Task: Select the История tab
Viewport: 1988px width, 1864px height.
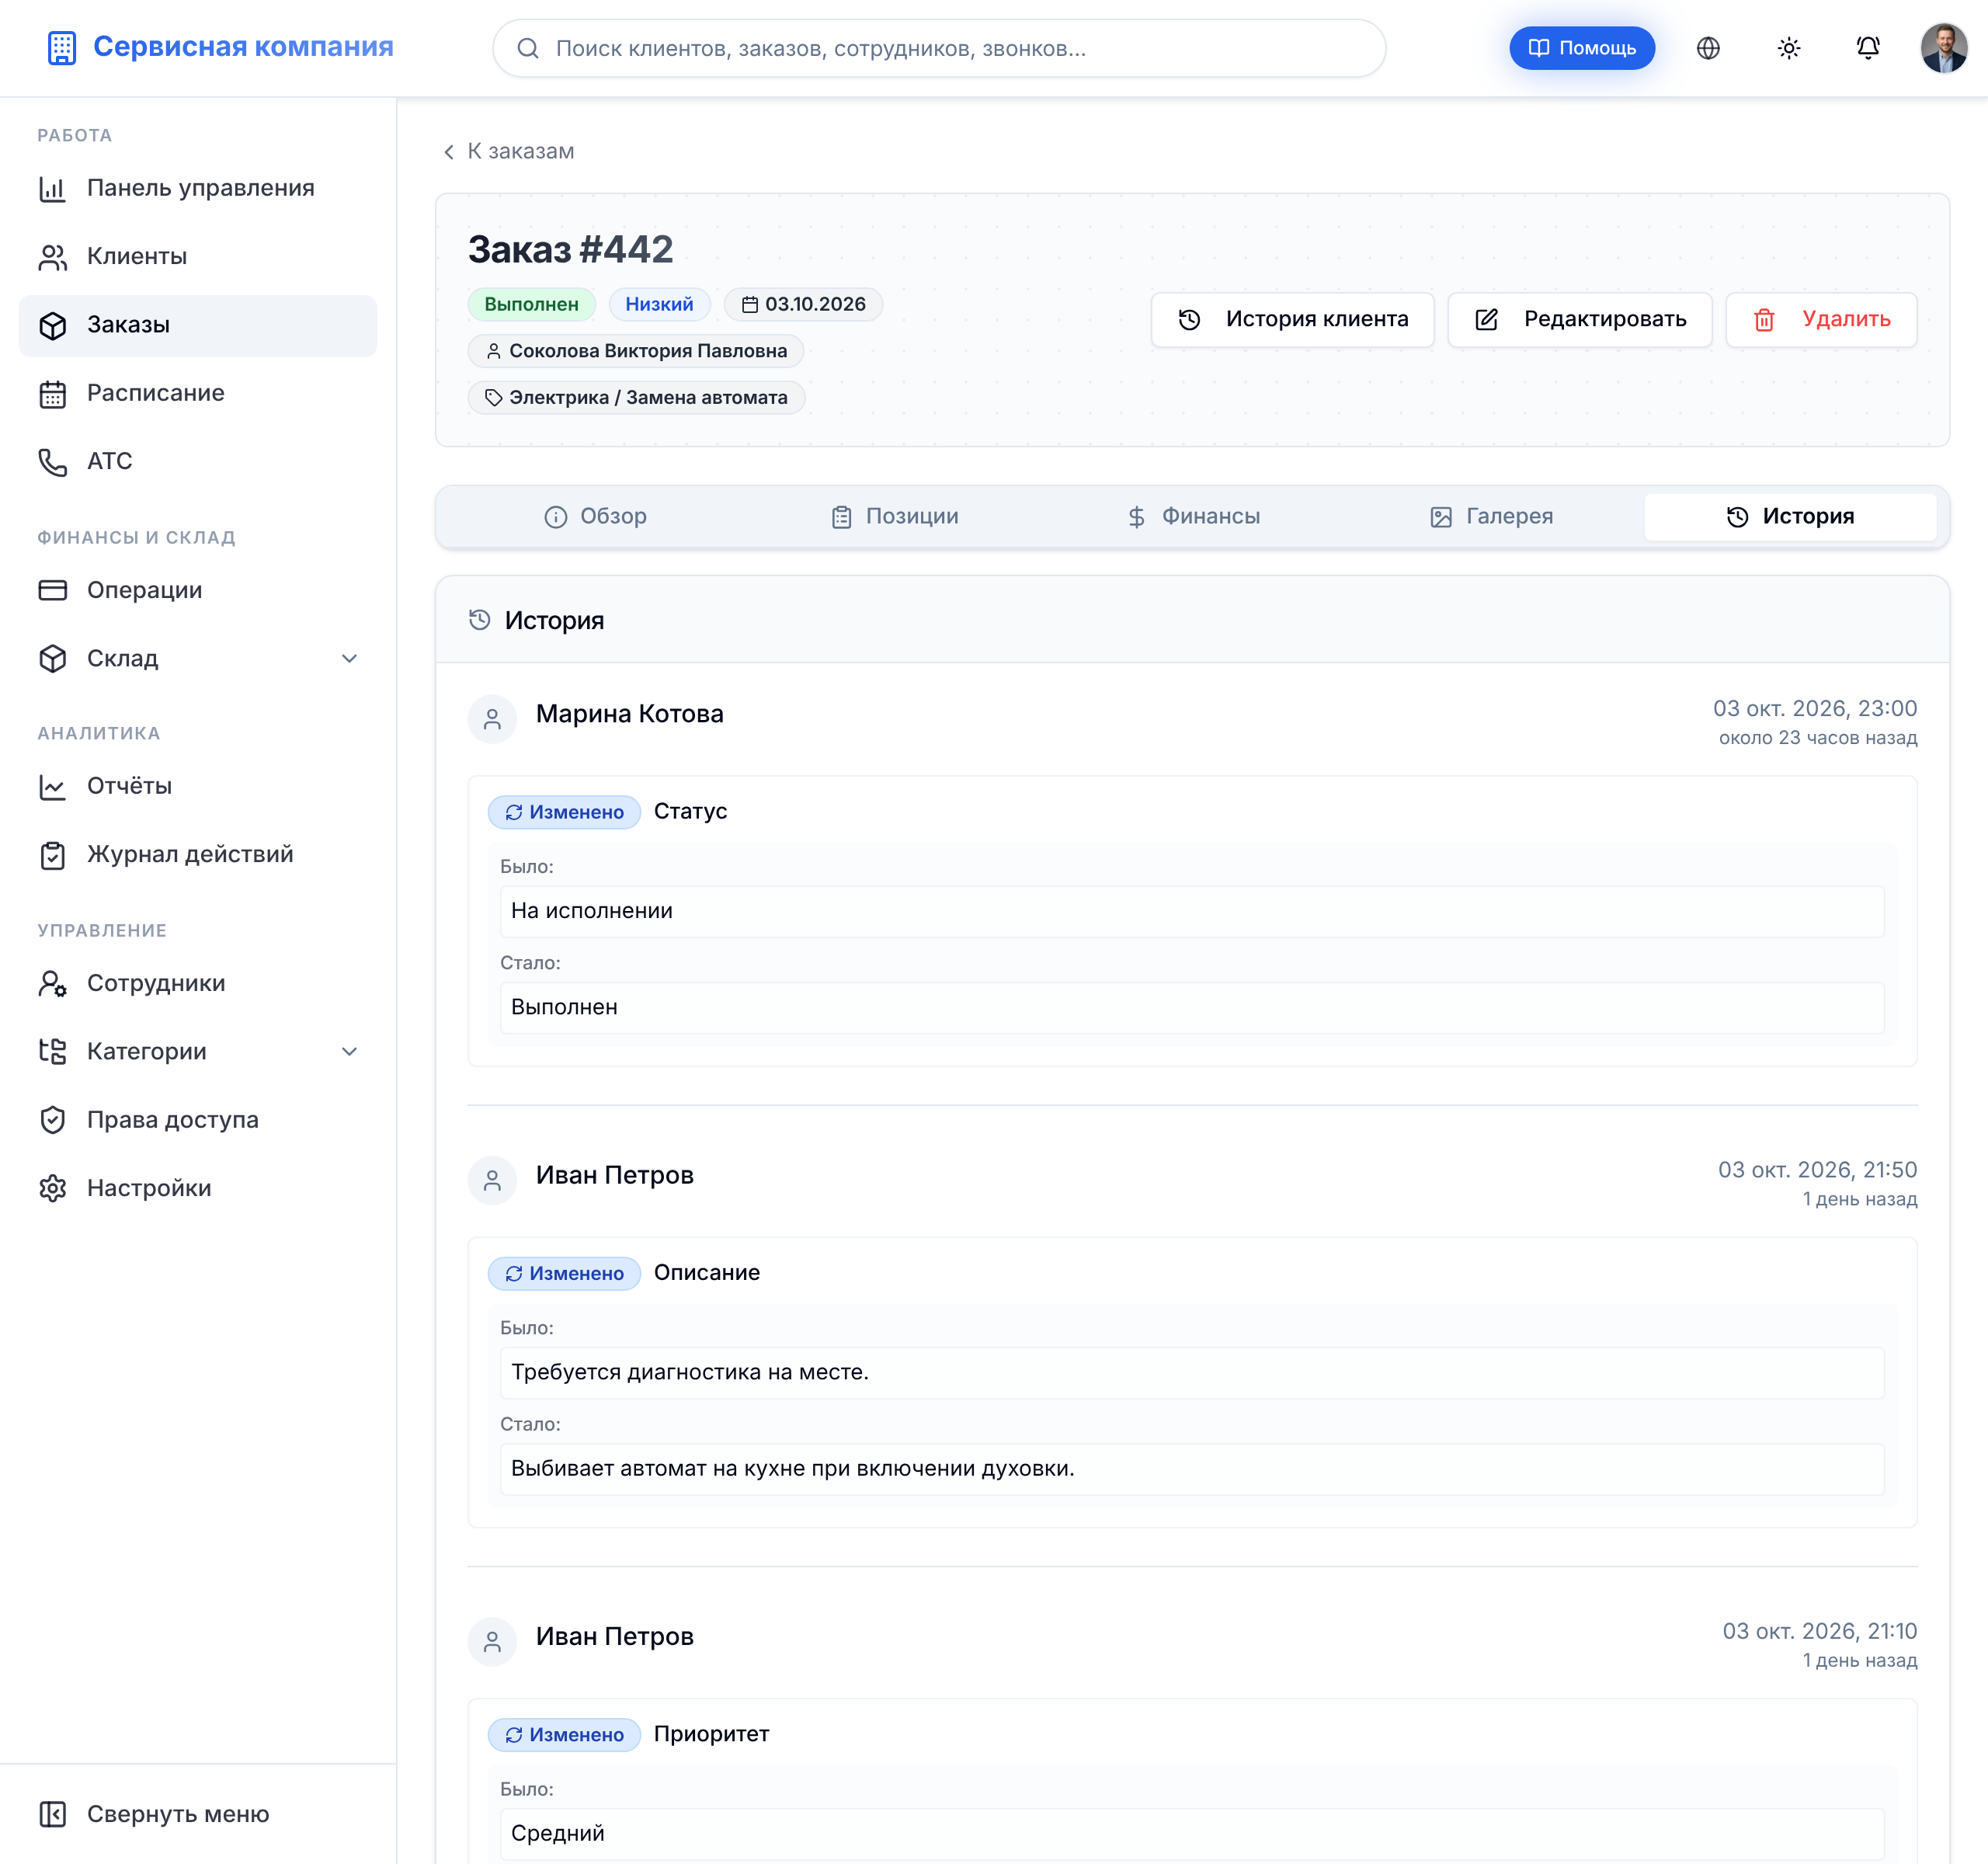Action: (1790, 516)
